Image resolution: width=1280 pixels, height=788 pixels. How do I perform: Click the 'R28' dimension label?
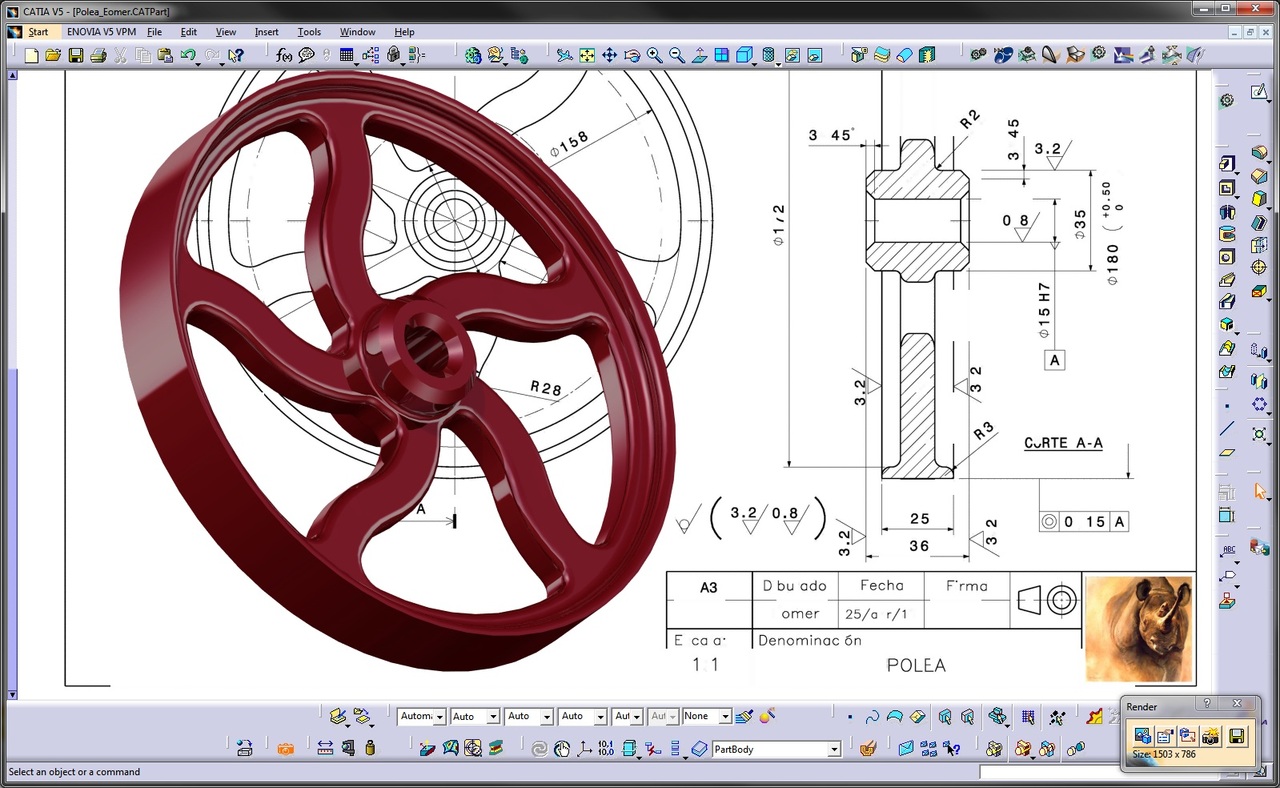[546, 388]
